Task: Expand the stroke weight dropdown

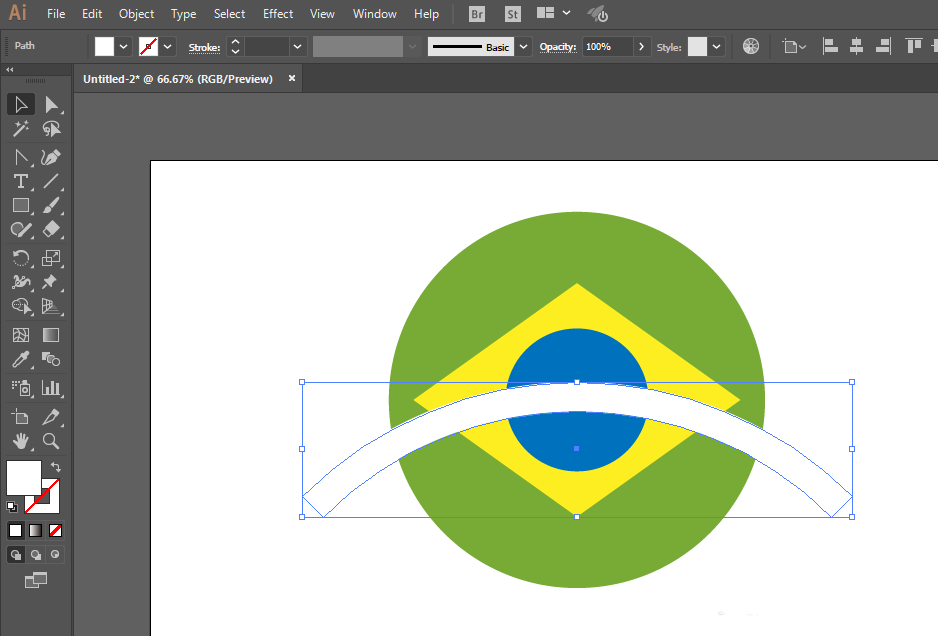Action: [x=297, y=47]
